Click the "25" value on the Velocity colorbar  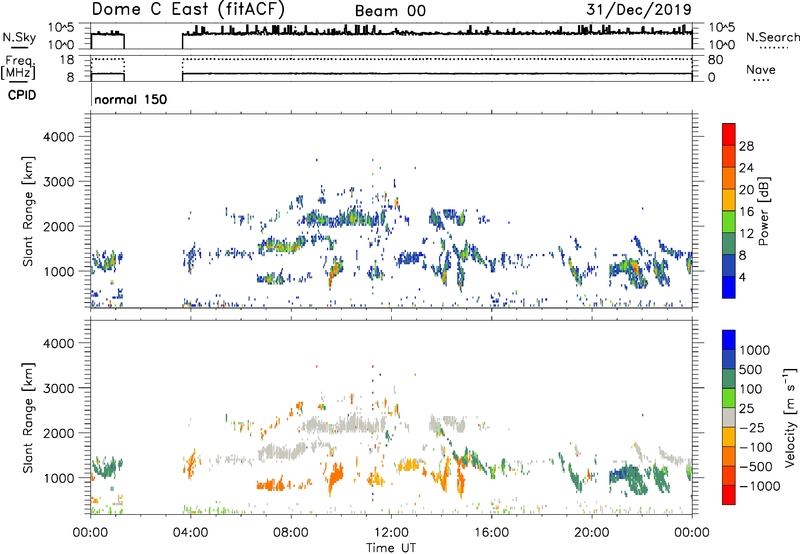coord(747,409)
